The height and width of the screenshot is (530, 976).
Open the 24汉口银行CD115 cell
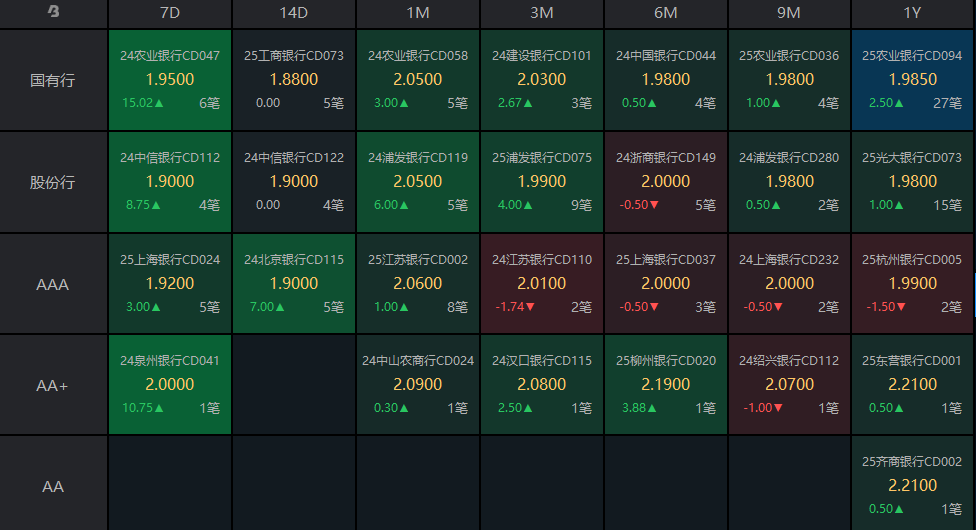[x=542, y=384]
